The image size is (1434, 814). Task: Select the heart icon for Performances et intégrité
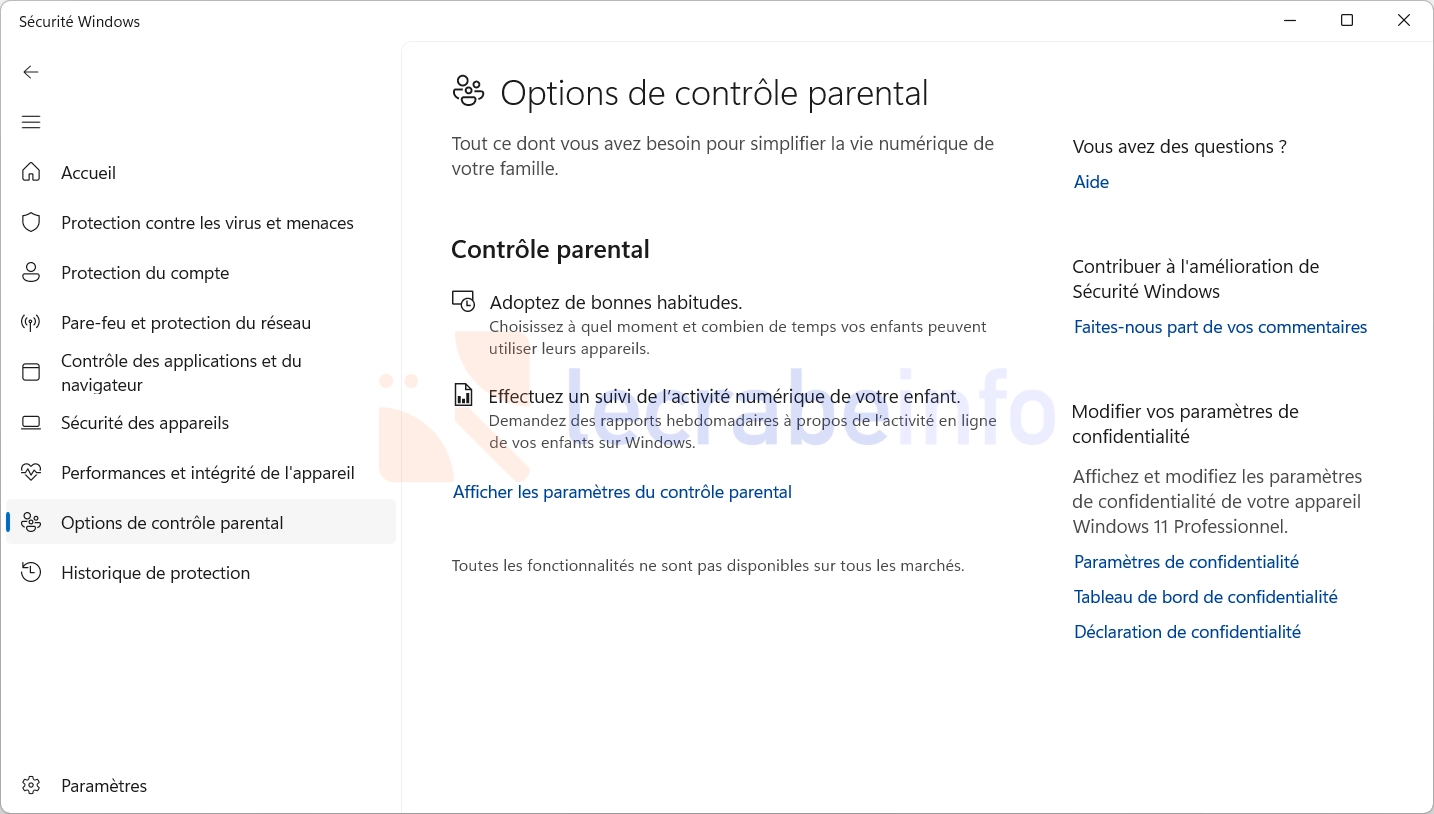point(31,472)
